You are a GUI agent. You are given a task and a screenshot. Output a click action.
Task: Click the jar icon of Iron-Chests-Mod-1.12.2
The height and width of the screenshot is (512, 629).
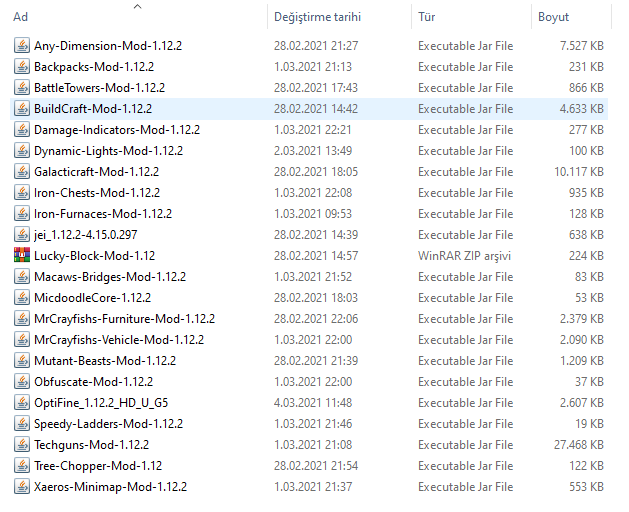(x=22, y=192)
